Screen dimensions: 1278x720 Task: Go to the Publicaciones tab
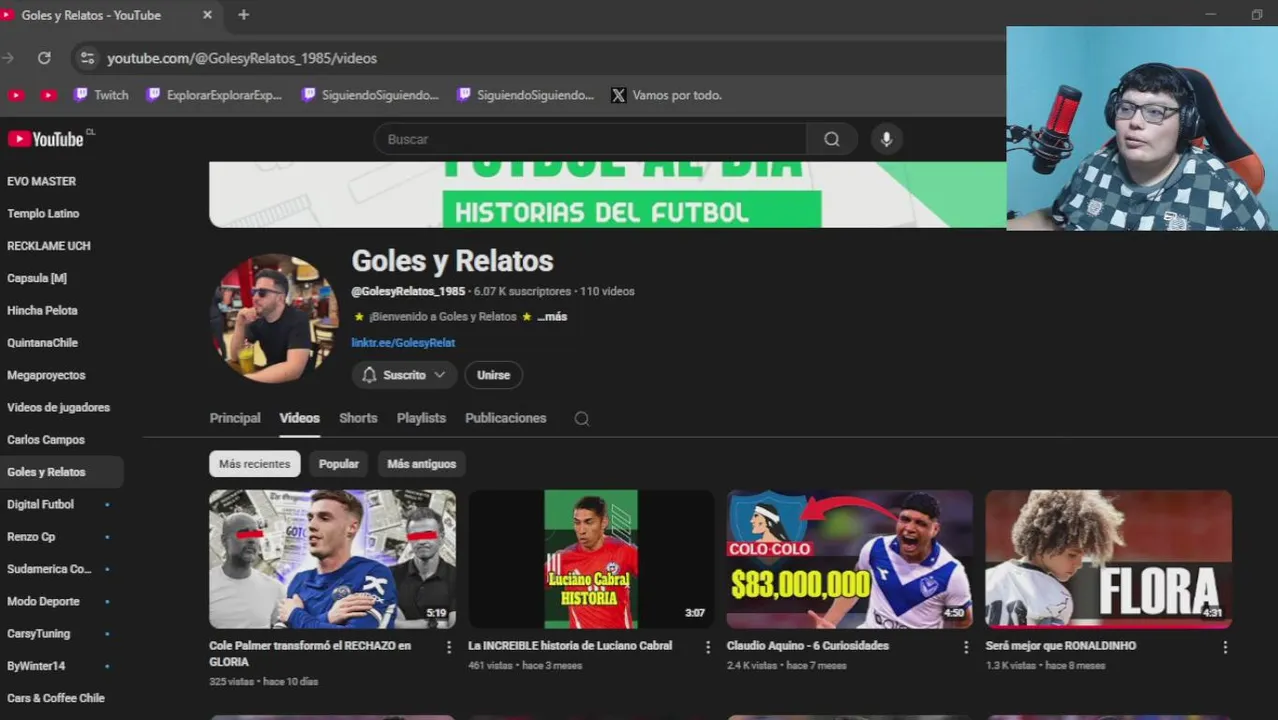pos(506,418)
